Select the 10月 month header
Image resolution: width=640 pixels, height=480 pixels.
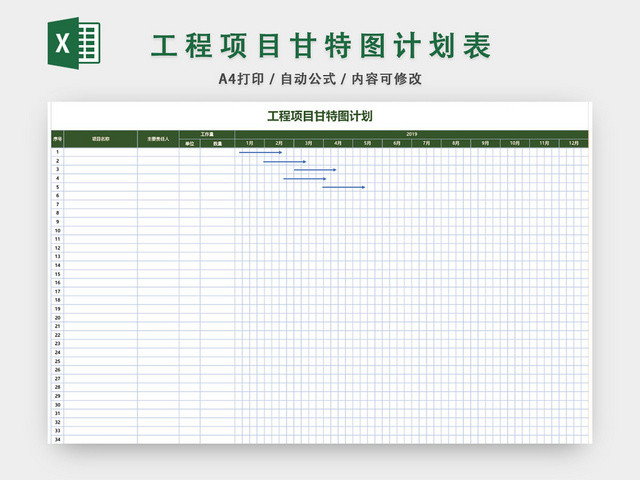tap(515, 143)
